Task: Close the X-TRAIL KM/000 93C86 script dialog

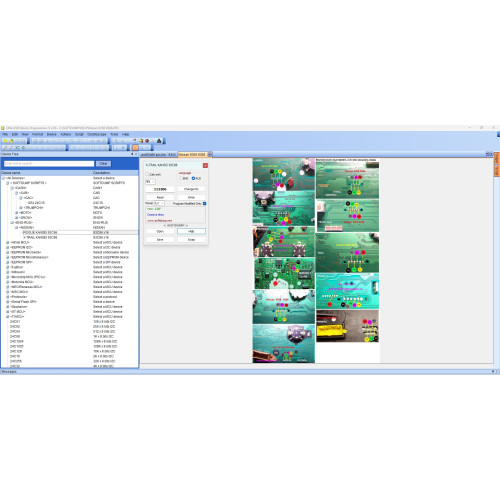Action: point(205,165)
